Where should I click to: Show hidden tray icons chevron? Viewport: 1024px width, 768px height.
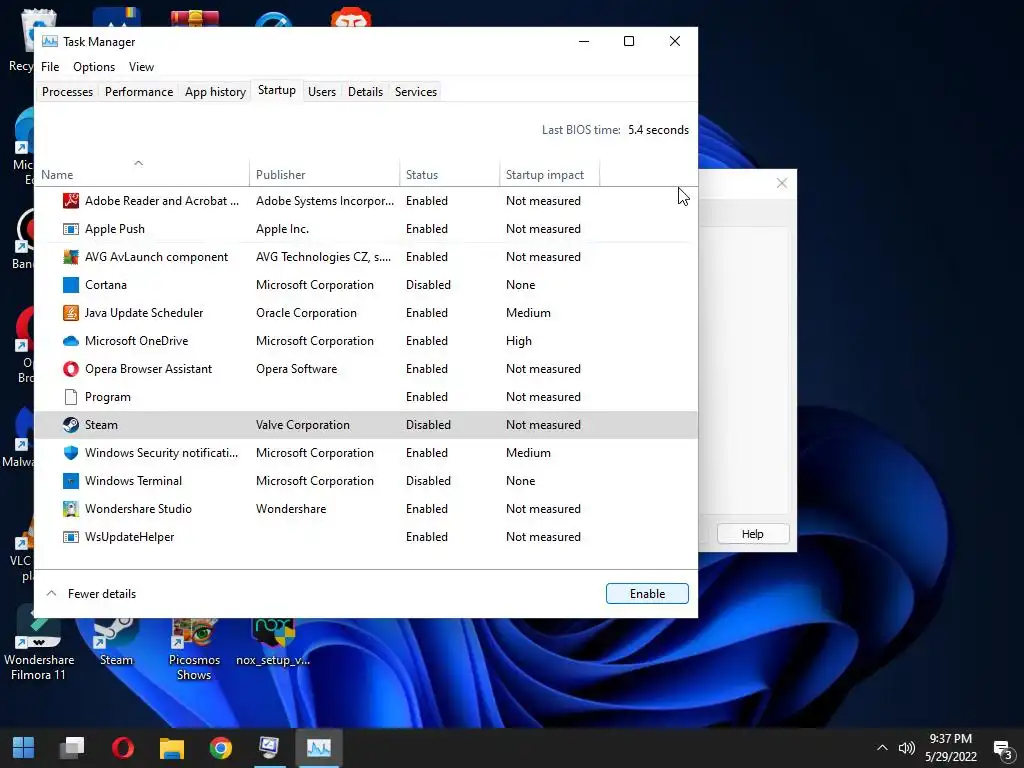882,748
